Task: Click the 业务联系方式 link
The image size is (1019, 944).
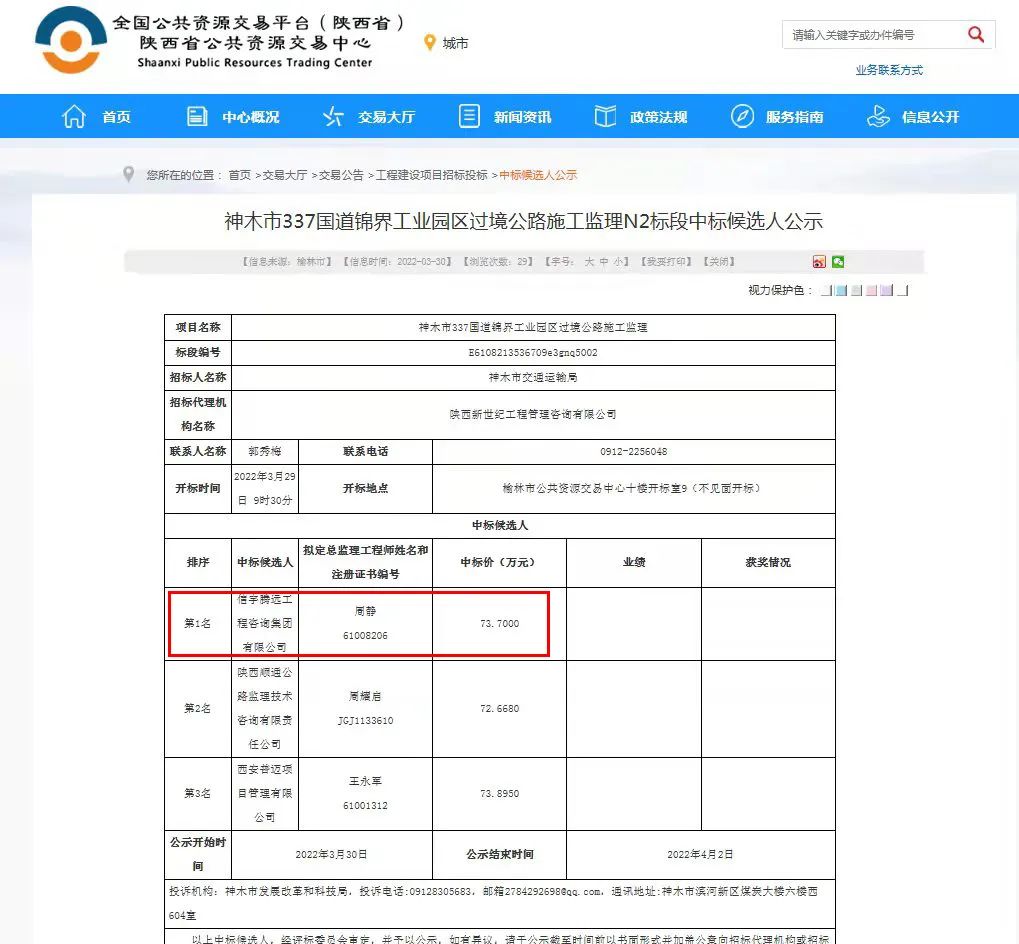Action: coord(888,70)
